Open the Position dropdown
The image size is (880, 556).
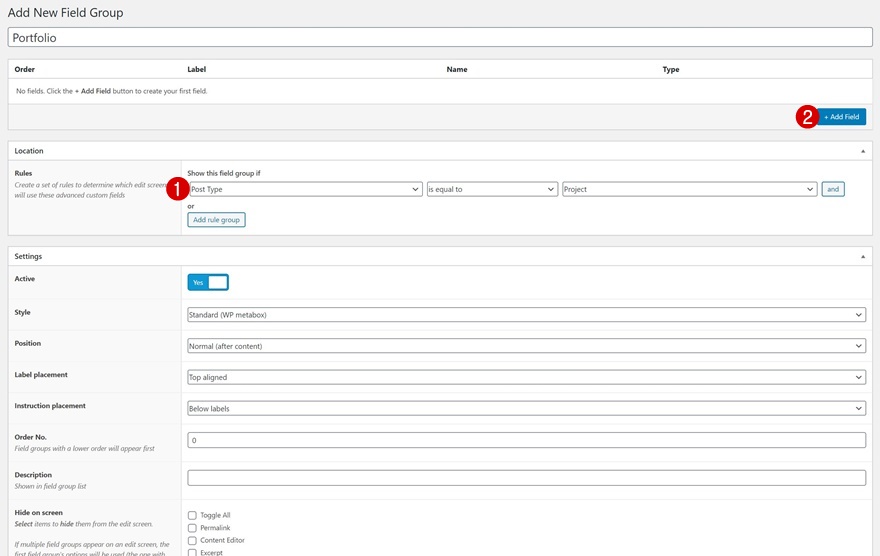click(x=526, y=346)
